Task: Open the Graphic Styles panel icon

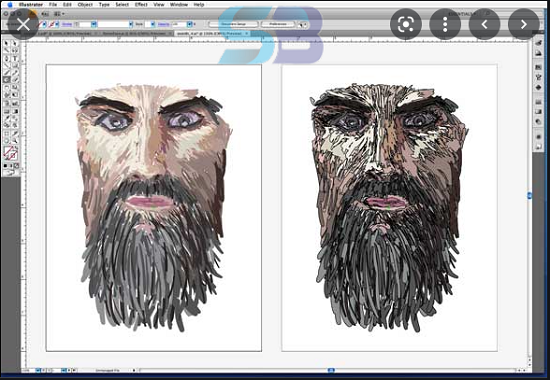Action: tap(538, 146)
